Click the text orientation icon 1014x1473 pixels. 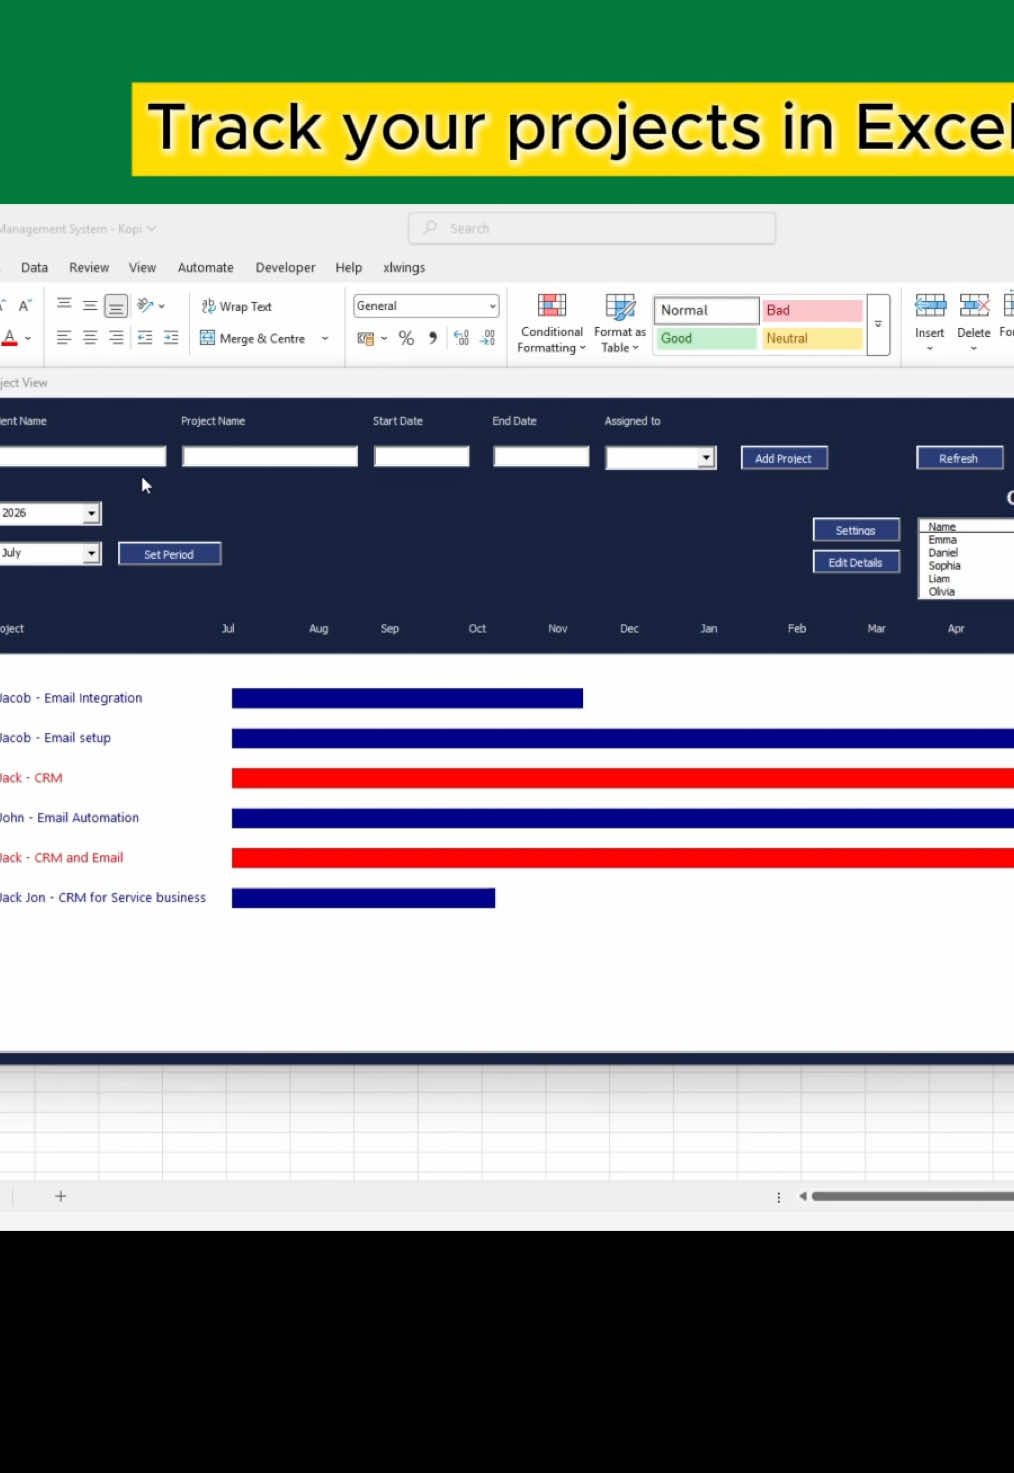[x=146, y=305]
